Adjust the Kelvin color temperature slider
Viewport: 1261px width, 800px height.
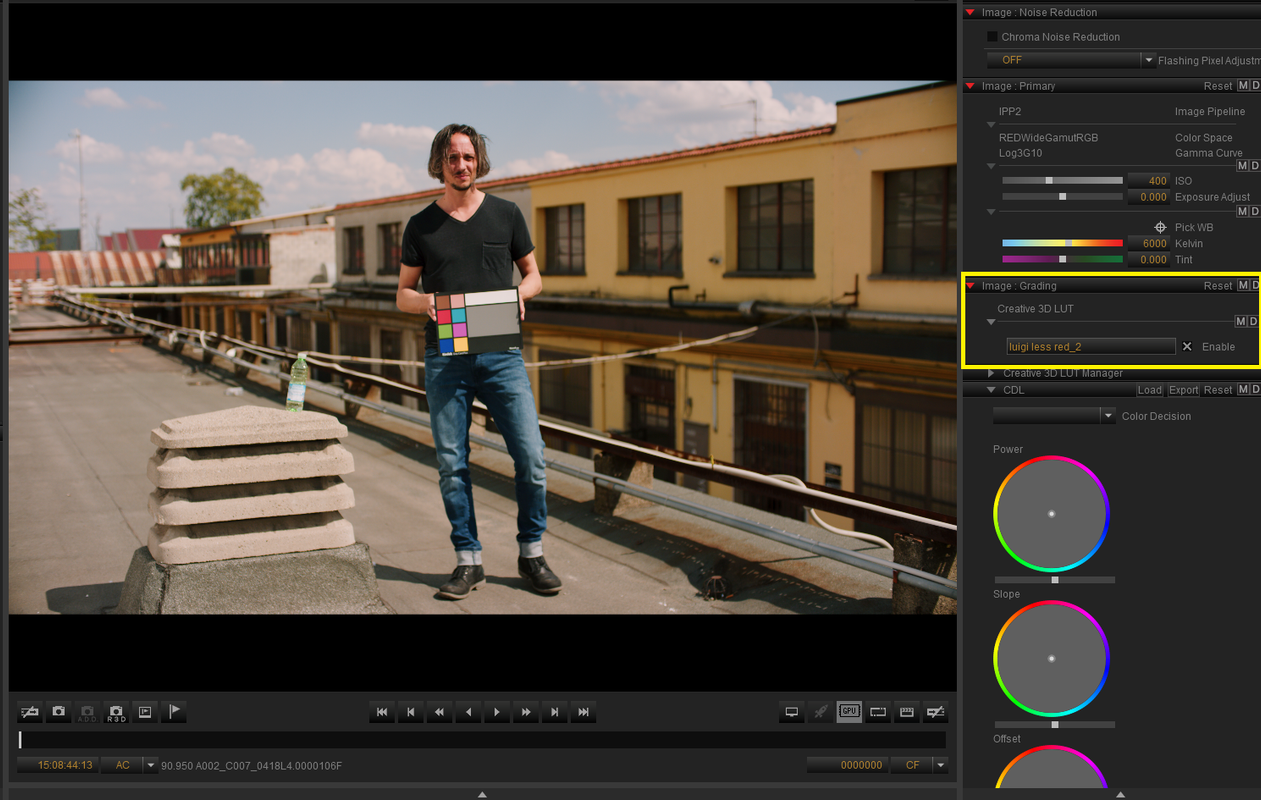coord(1063,243)
